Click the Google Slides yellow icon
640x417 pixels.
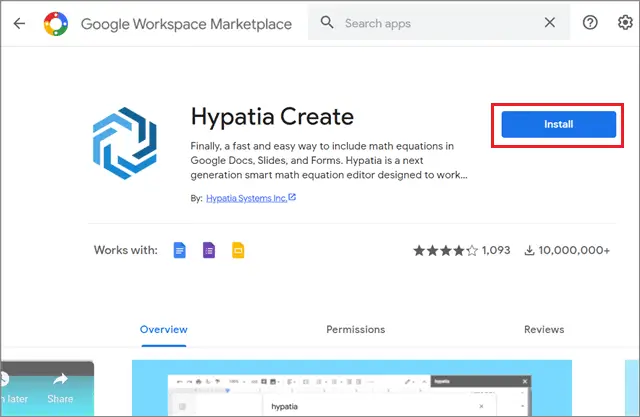pyautogui.click(x=238, y=250)
